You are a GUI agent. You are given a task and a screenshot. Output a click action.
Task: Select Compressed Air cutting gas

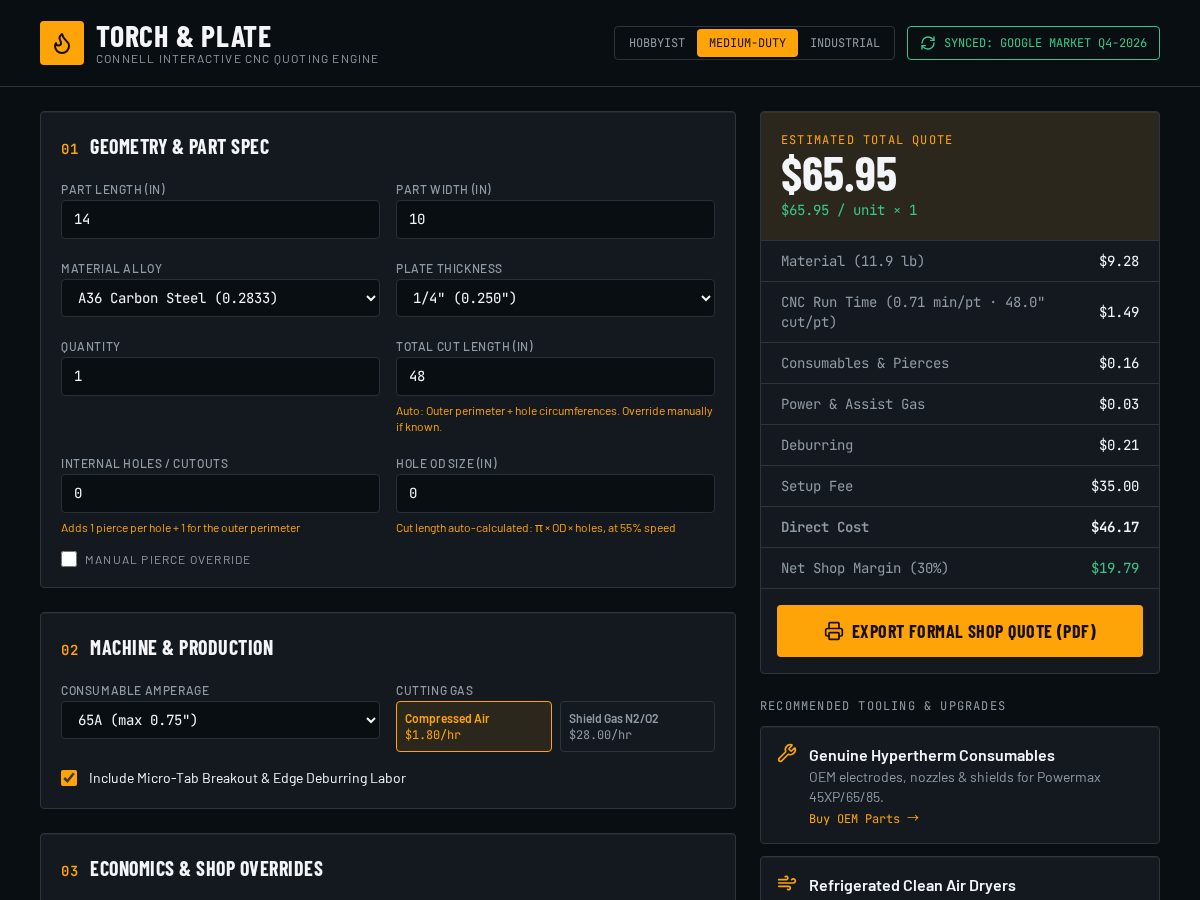[x=474, y=726]
